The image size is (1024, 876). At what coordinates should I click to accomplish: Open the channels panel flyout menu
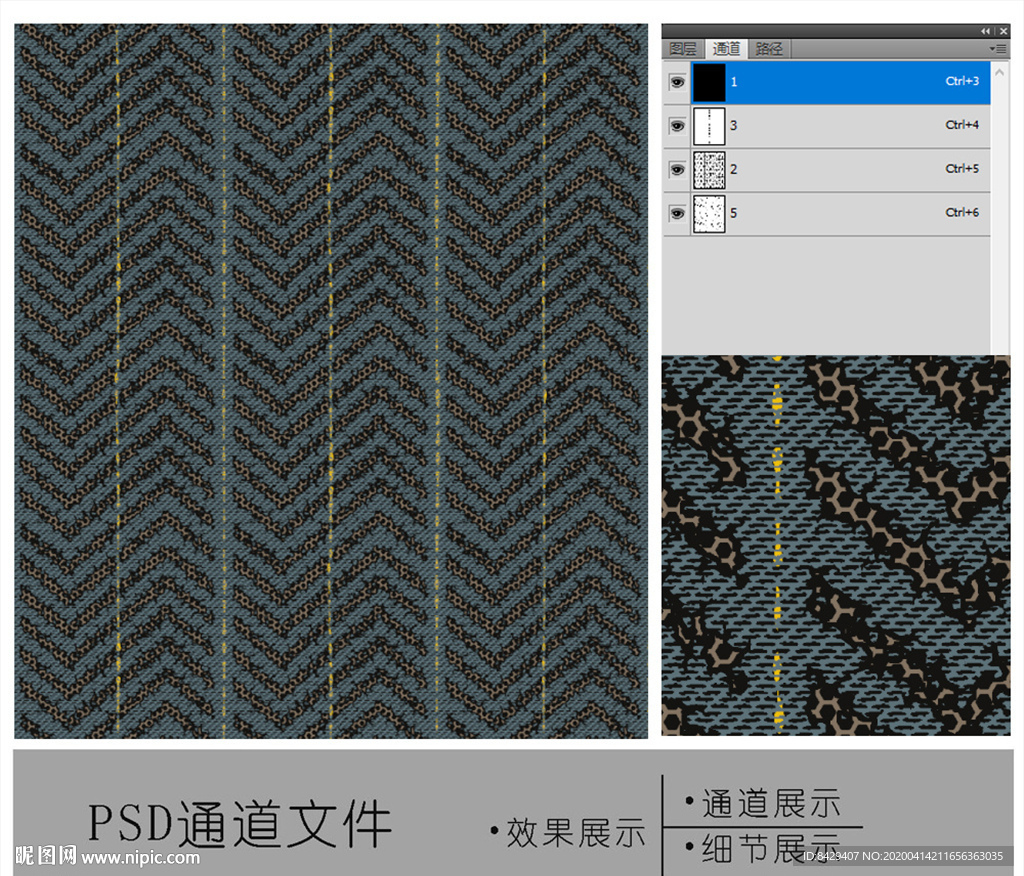(x=997, y=49)
